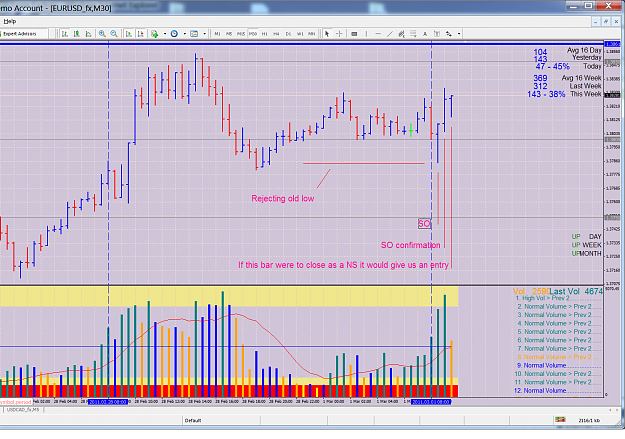Select the Fibonacci retracement tool

click(x=413, y=34)
